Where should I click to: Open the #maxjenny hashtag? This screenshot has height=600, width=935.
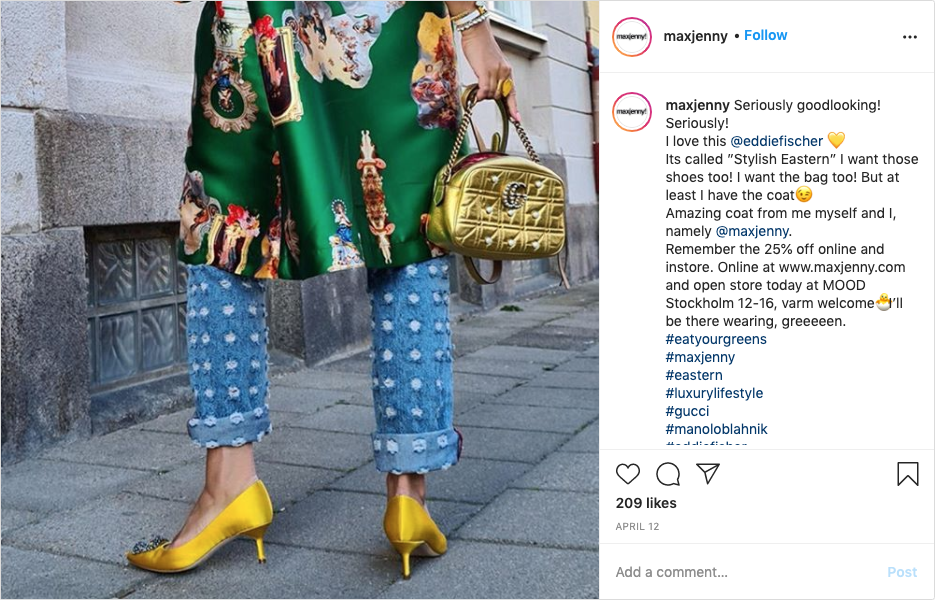pyautogui.click(x=700, y=357)
